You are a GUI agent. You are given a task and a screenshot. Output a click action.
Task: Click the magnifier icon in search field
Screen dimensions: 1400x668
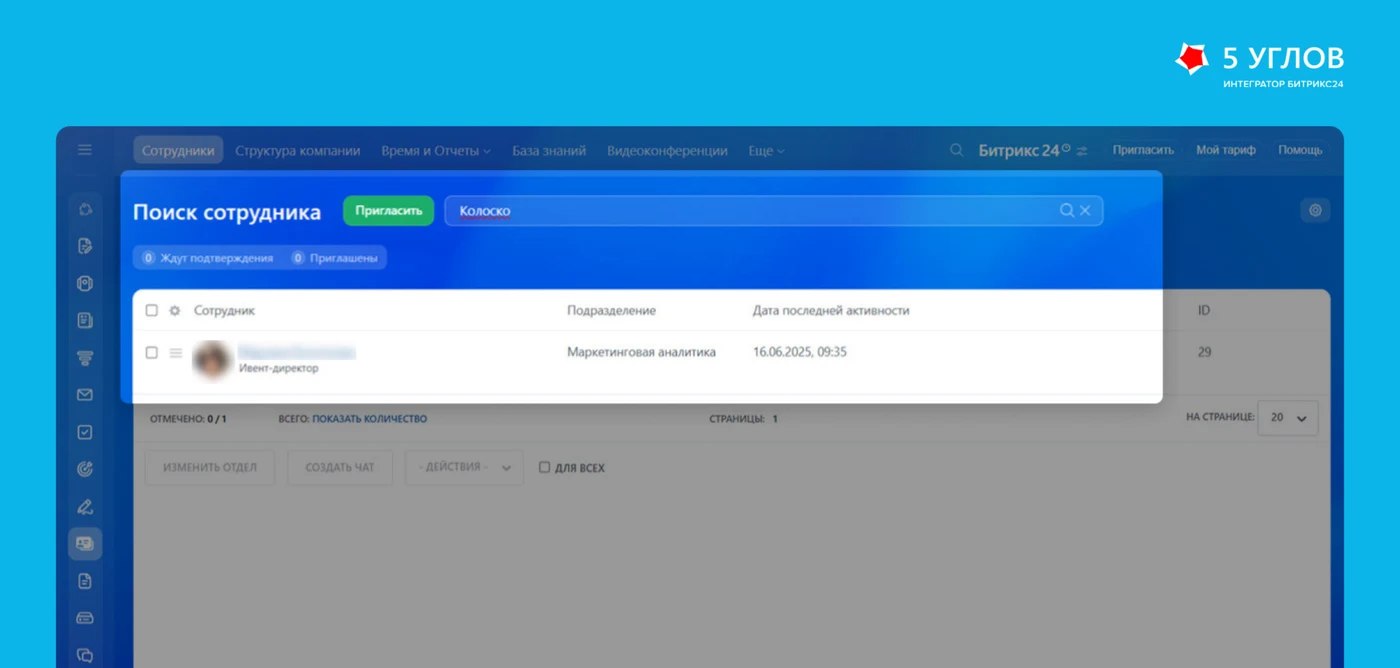[x=1067, y=210]
